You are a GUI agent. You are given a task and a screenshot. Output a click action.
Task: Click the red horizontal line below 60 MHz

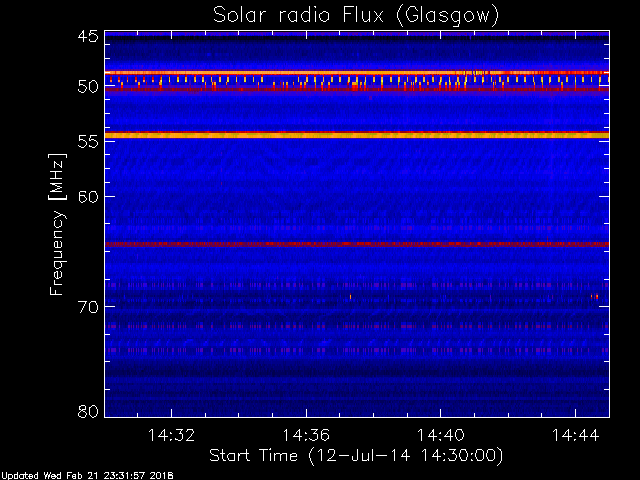click(x=357, y=244)
